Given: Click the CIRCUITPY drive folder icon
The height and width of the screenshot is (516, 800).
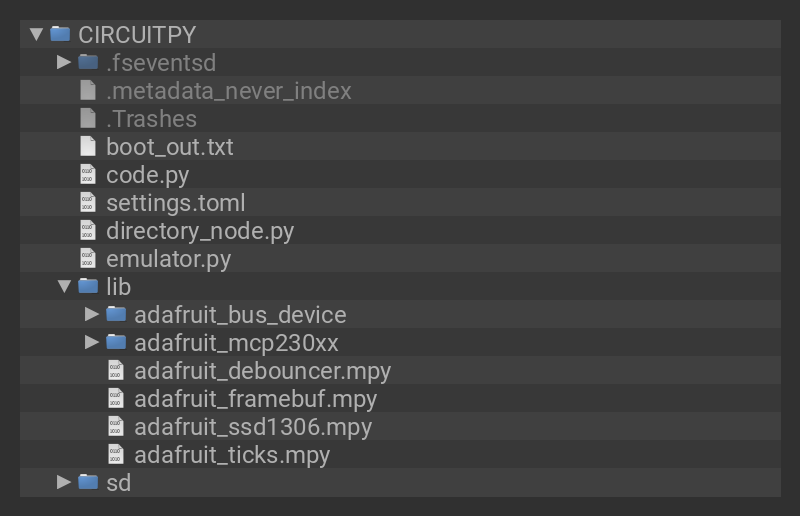Looking at the screenshot, I should coord(60,34).
